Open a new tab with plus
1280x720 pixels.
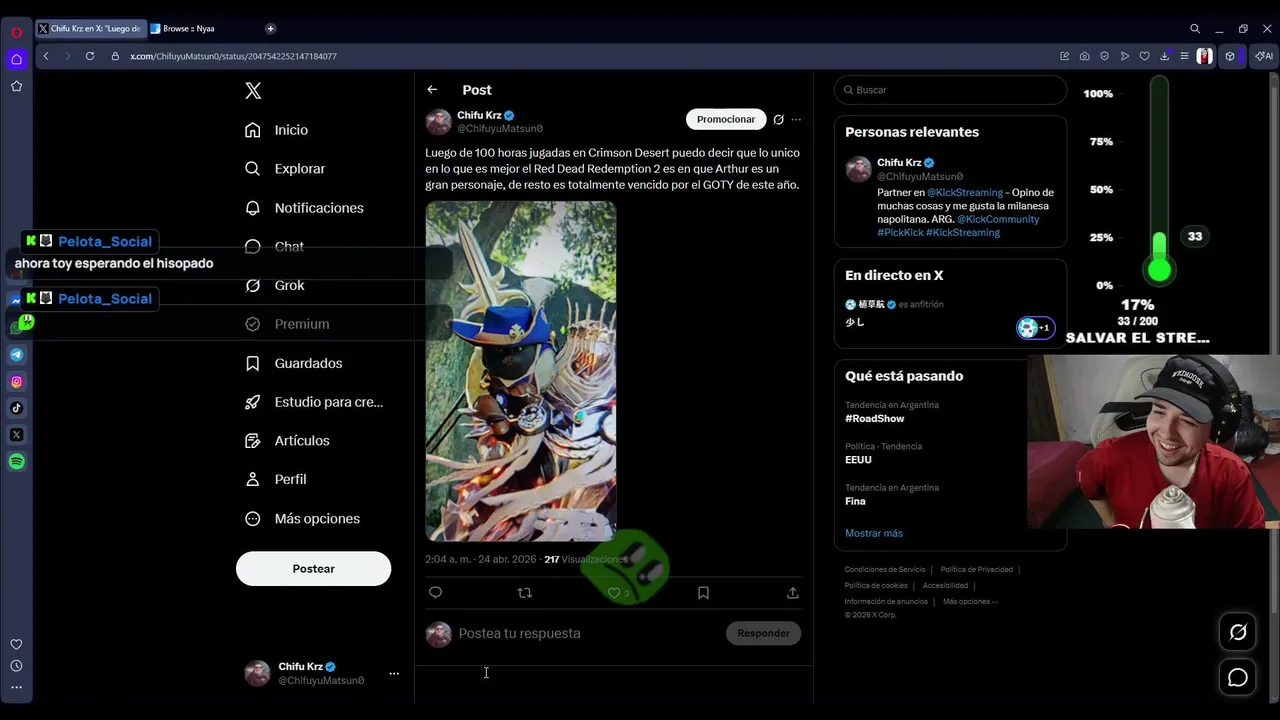tap(270, 29)
